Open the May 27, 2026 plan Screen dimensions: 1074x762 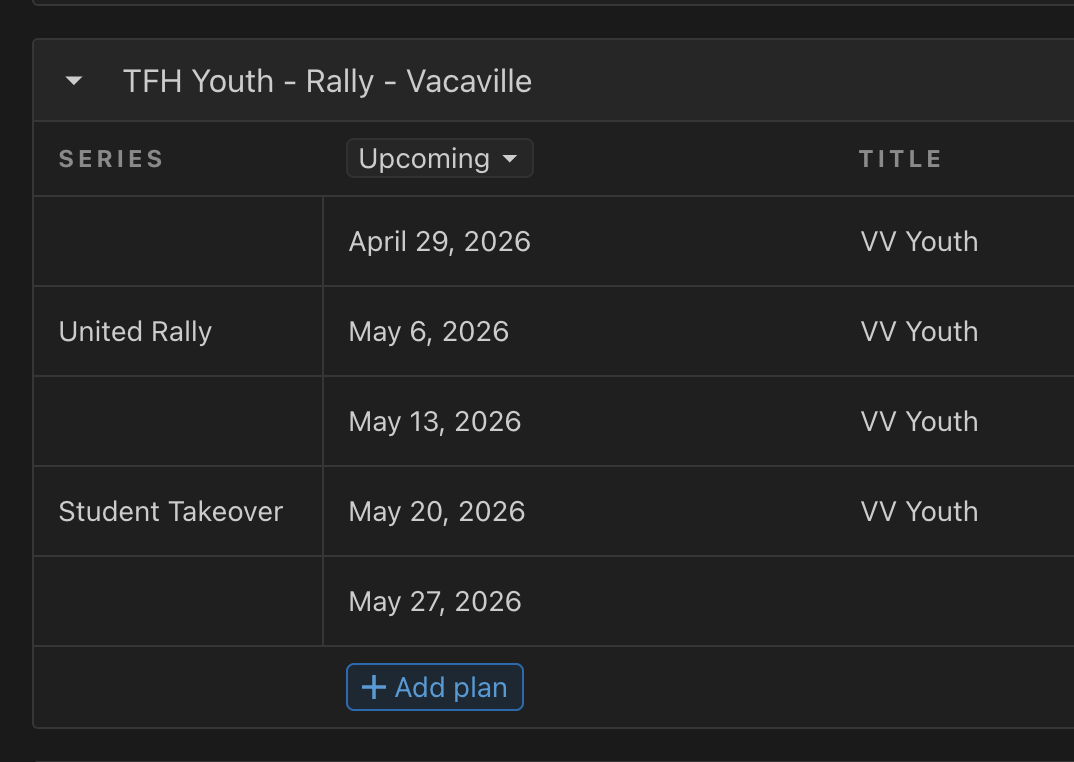[x=434, y=602]
